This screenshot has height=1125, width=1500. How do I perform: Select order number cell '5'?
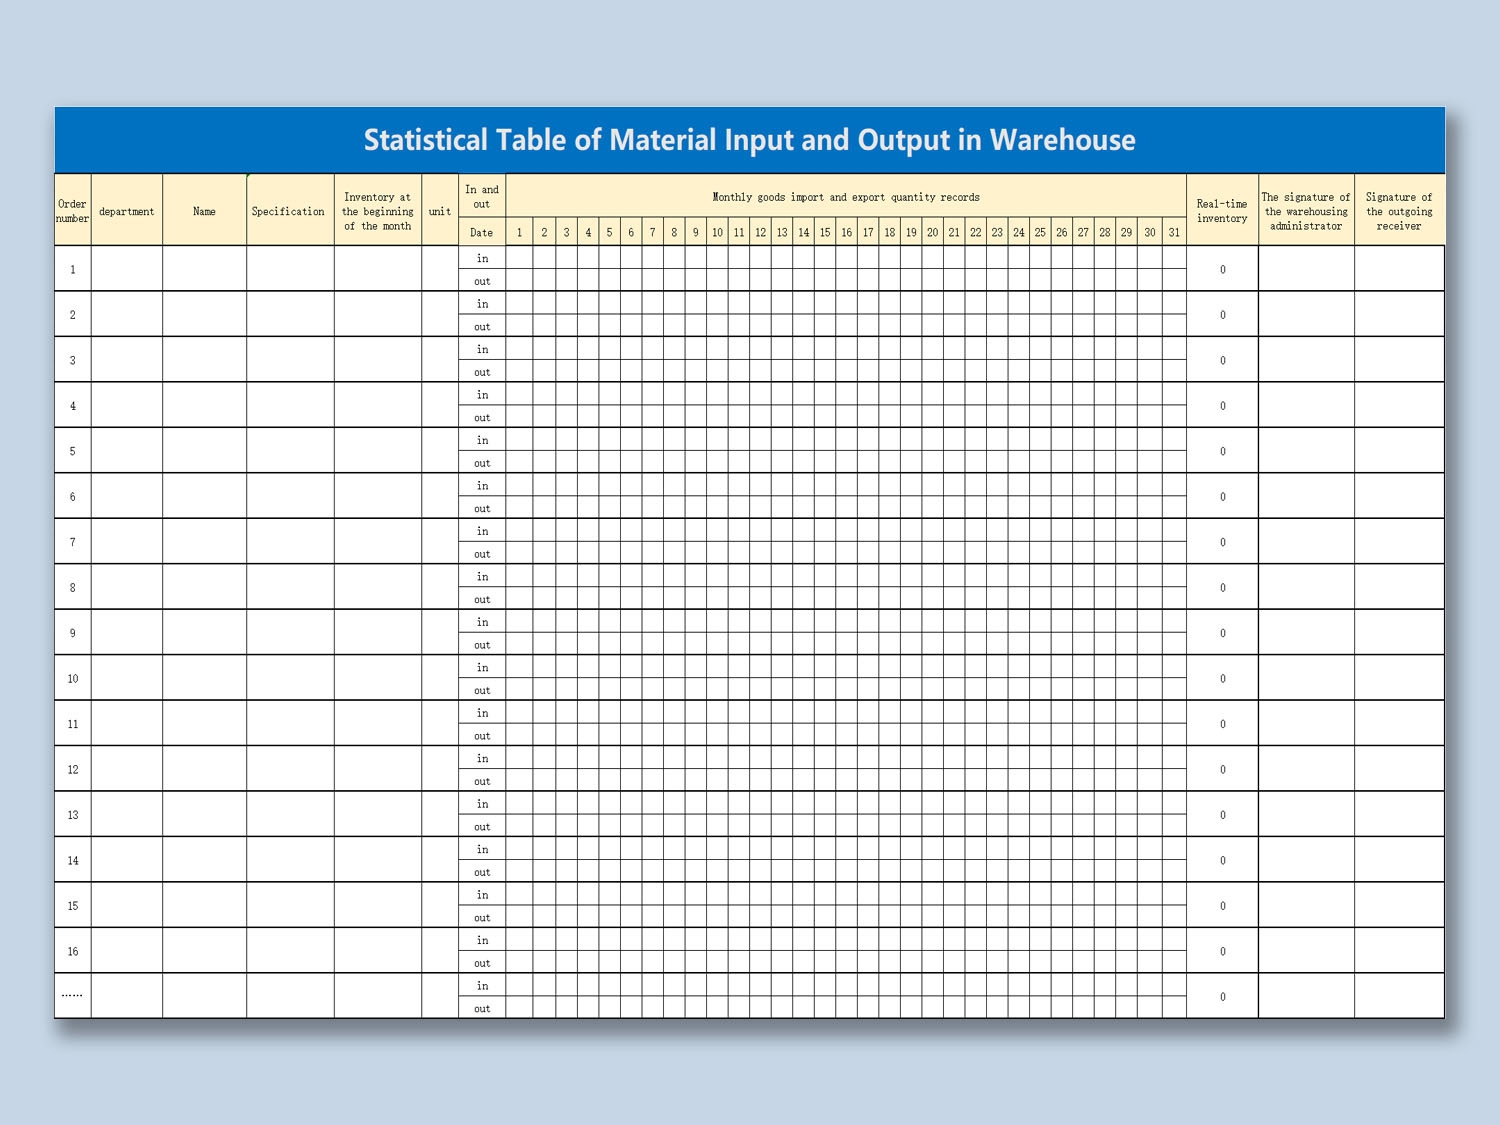click(73, 451)
